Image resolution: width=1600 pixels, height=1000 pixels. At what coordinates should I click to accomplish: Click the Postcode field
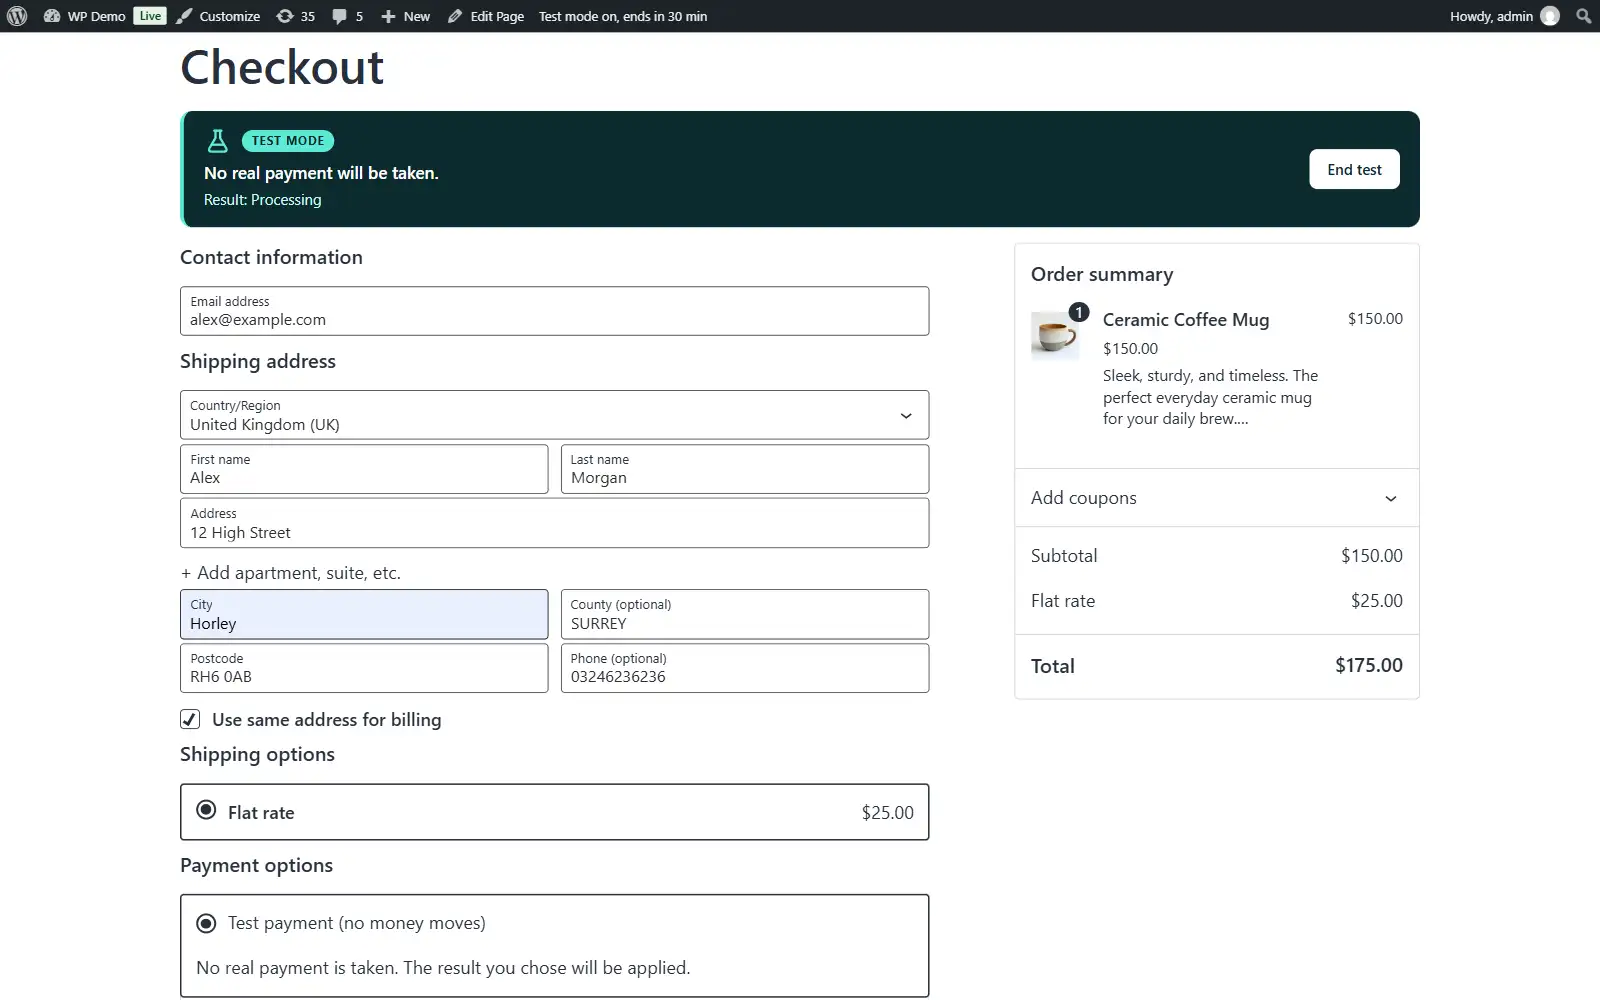[x=364, y=668]
